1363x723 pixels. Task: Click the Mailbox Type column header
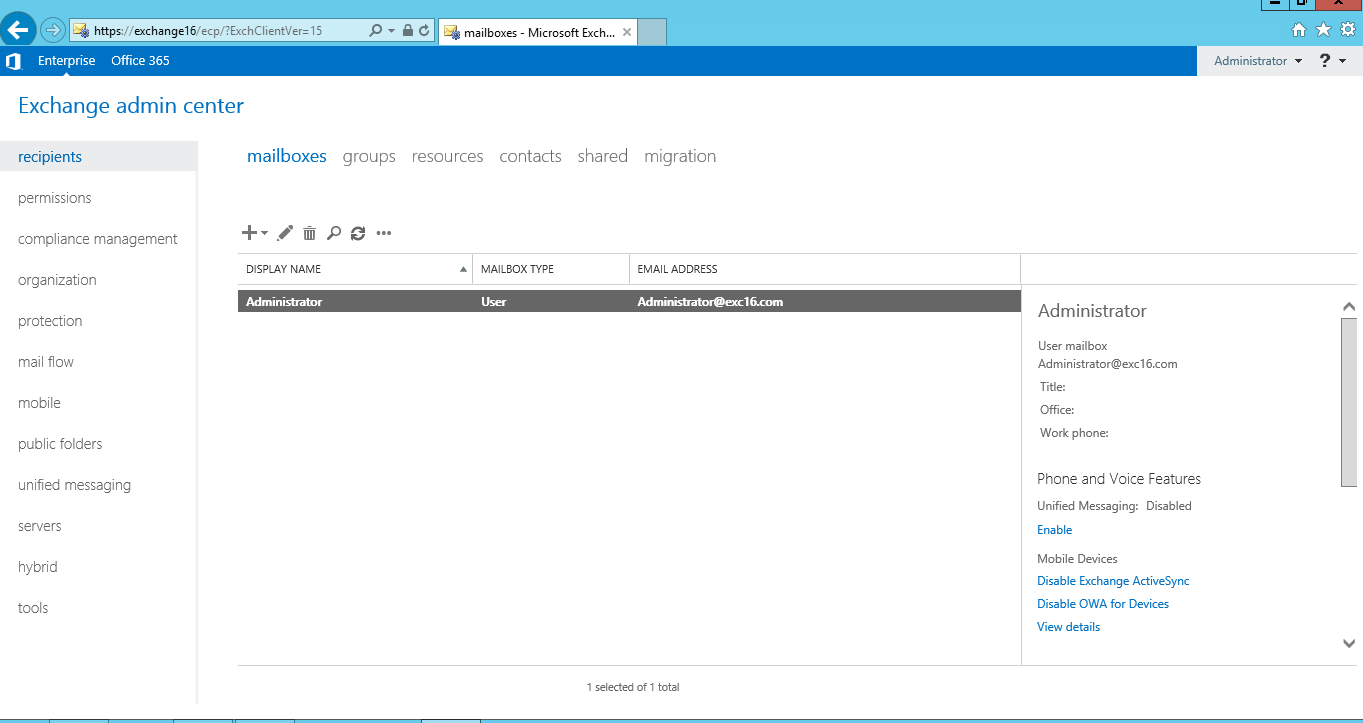(550, 269)
